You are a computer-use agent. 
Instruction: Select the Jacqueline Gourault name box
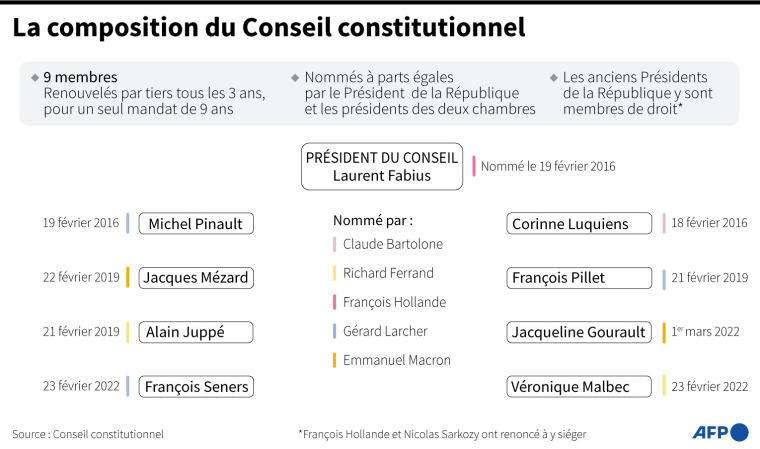(579, 332)
